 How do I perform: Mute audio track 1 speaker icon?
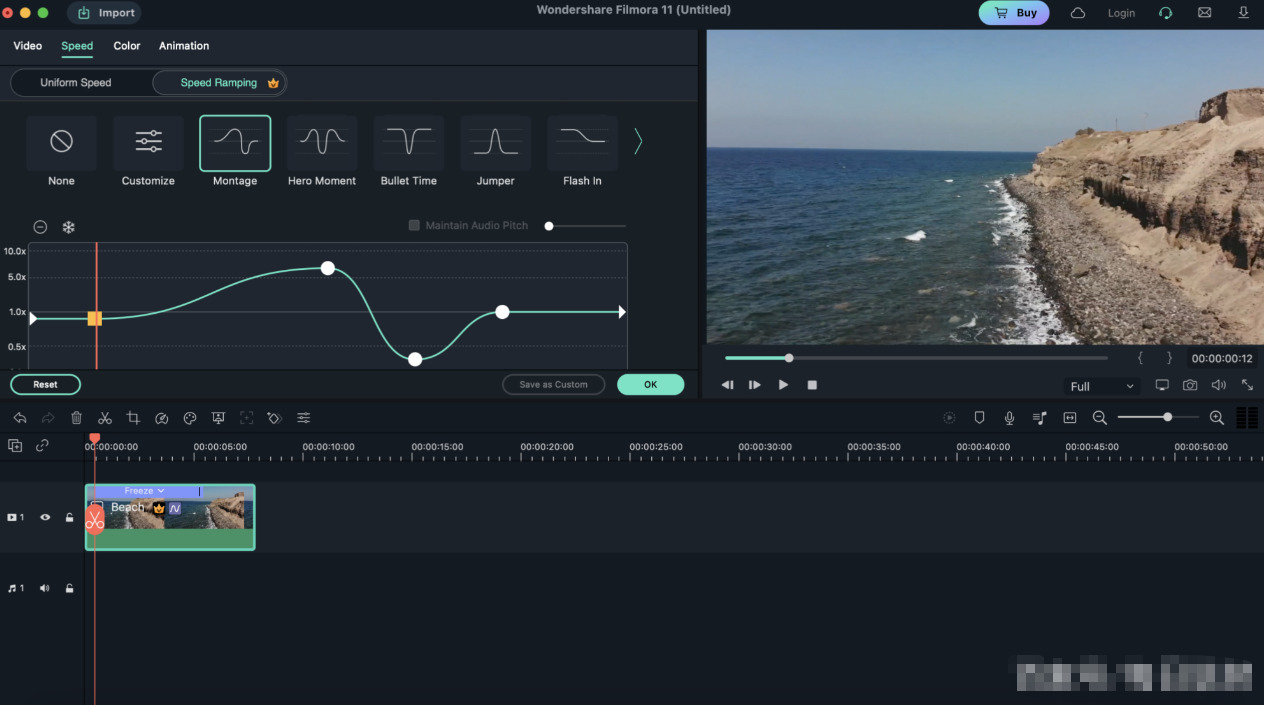[45, 589]
